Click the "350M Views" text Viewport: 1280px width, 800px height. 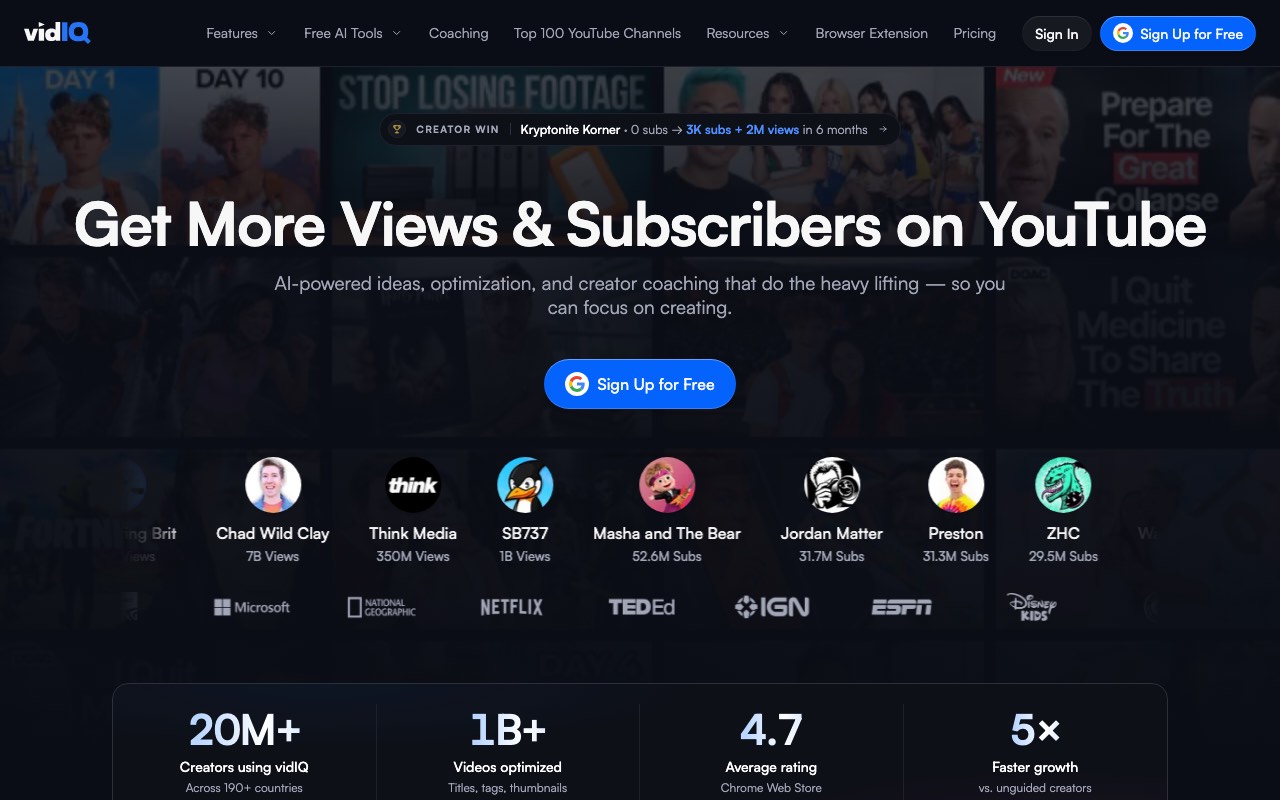(413, 556)
